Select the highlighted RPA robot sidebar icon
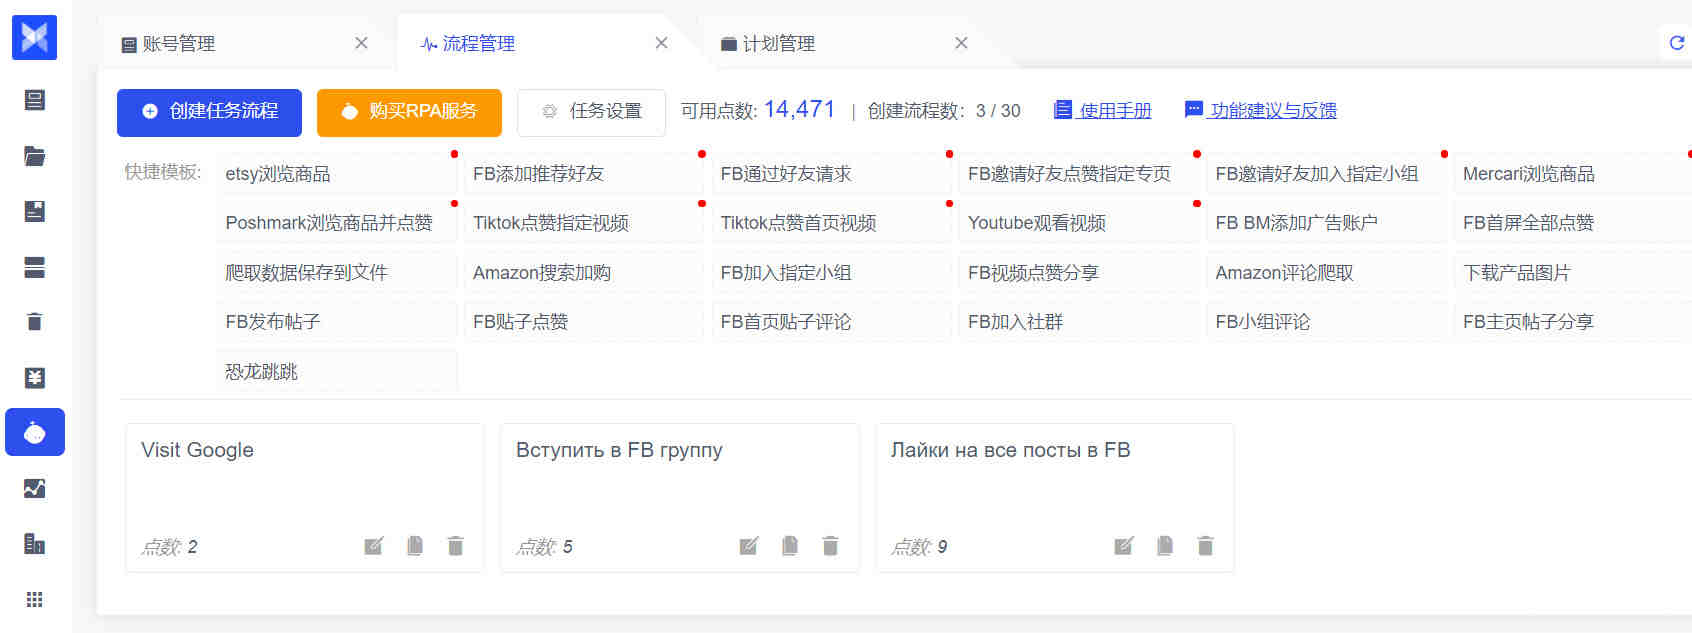1692x633 pixels. 35,432
